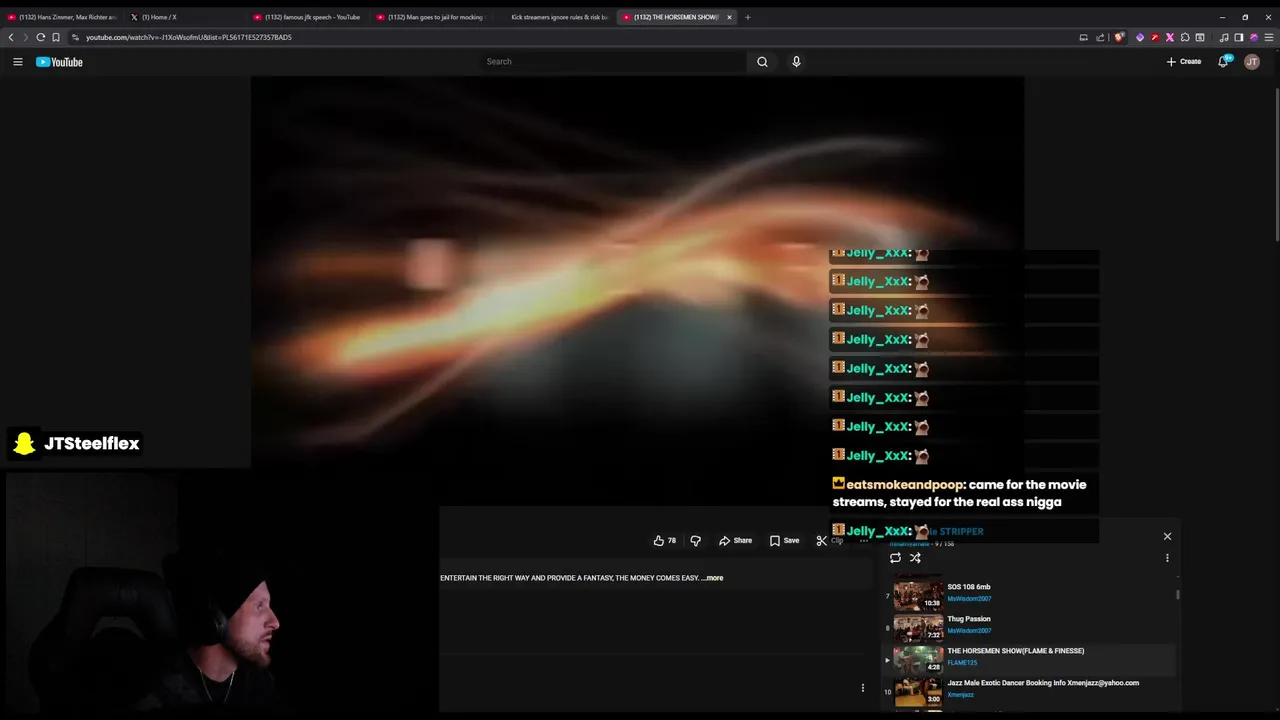This screenshot has width=1280, height=720.
Task: Toggle loop playlist
Action: pyautogui.click(x=895, y=558)
